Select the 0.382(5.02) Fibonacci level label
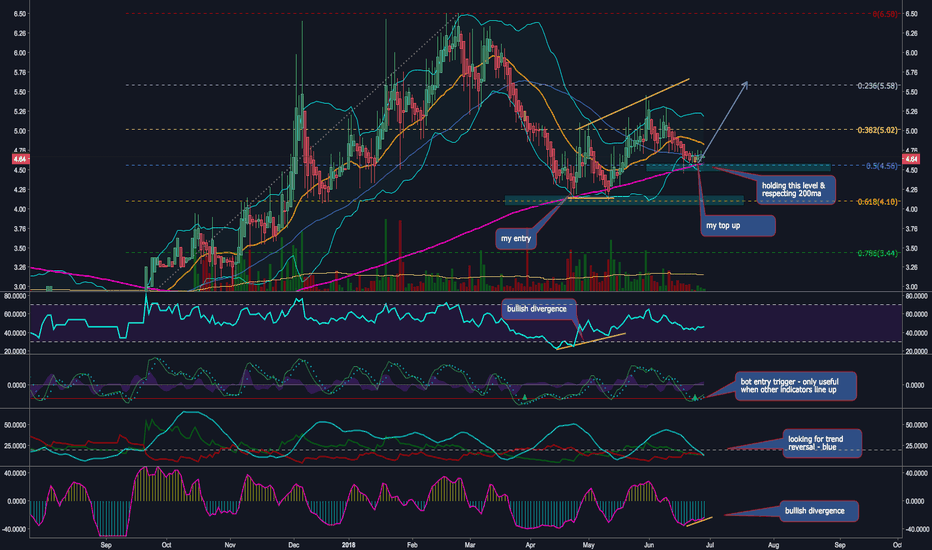This screenshot has height=550, width=932. click(x=877, y=130)
